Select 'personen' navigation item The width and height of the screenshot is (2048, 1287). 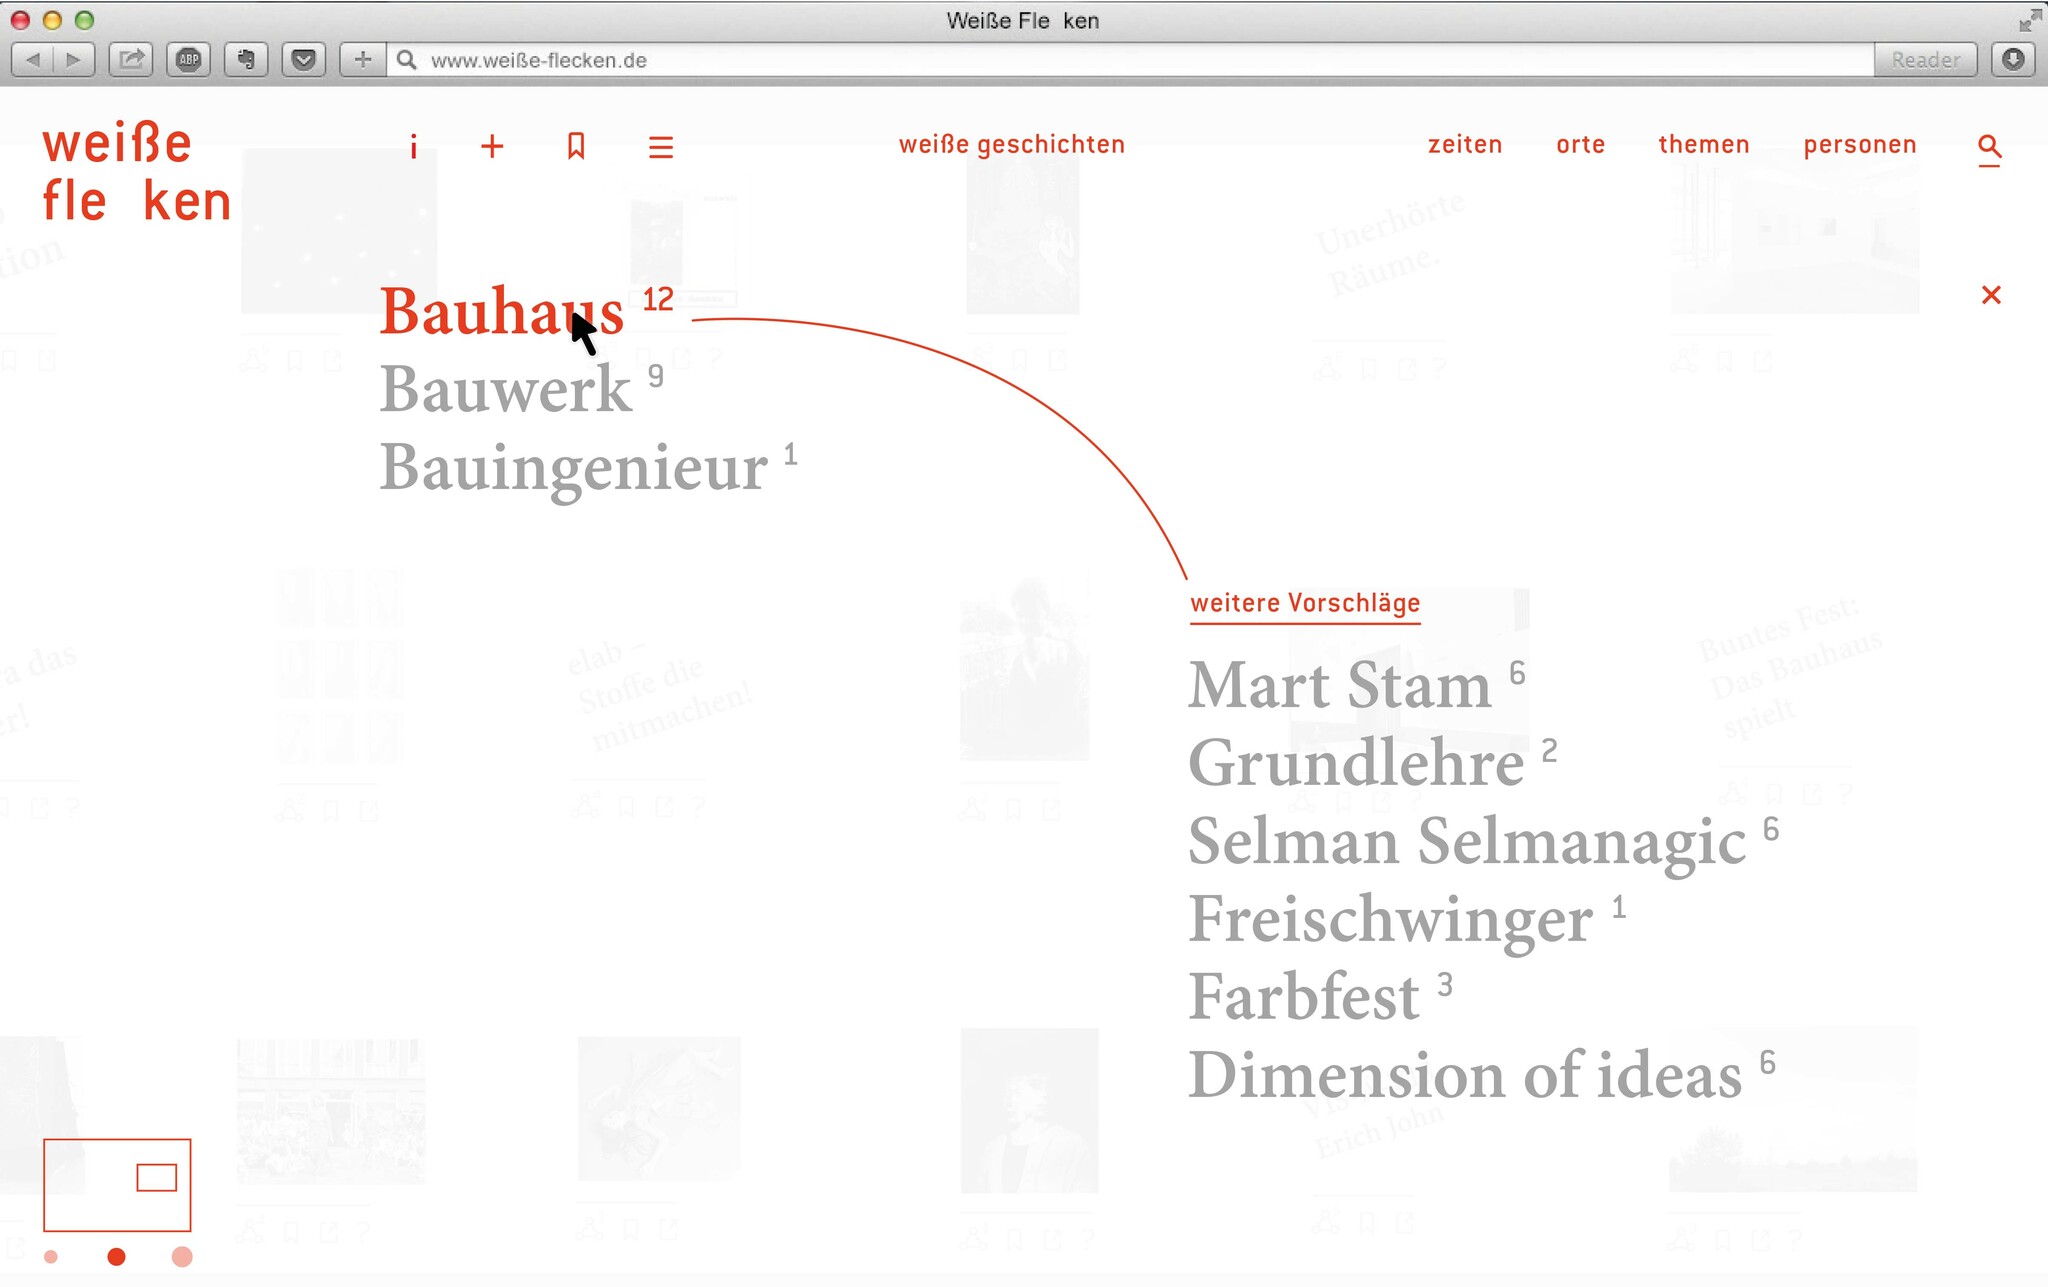point(1860,146)
